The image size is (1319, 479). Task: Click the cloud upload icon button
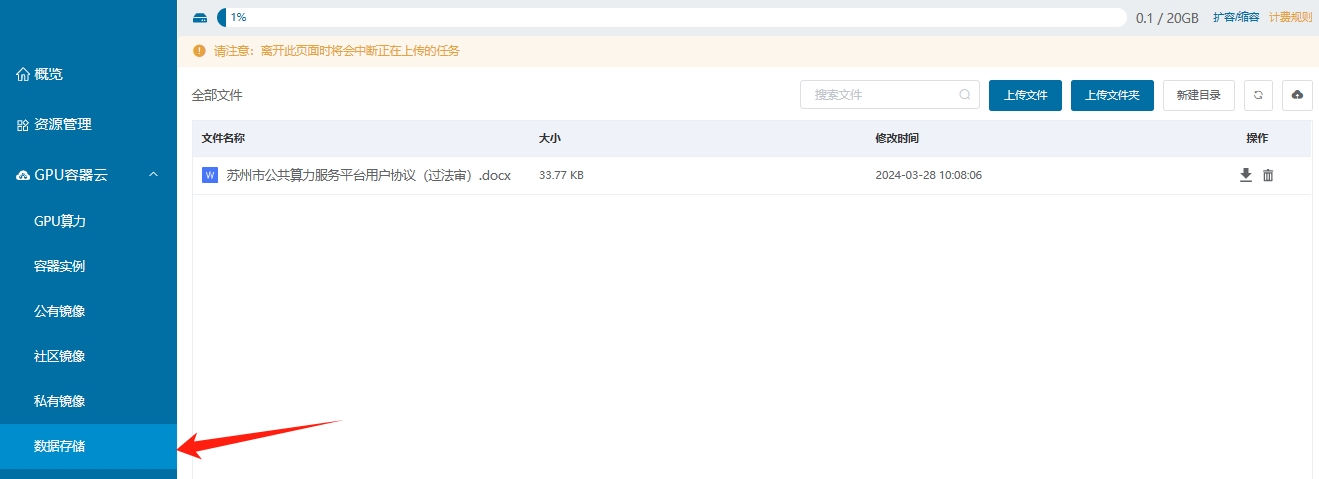(1297, 95)
